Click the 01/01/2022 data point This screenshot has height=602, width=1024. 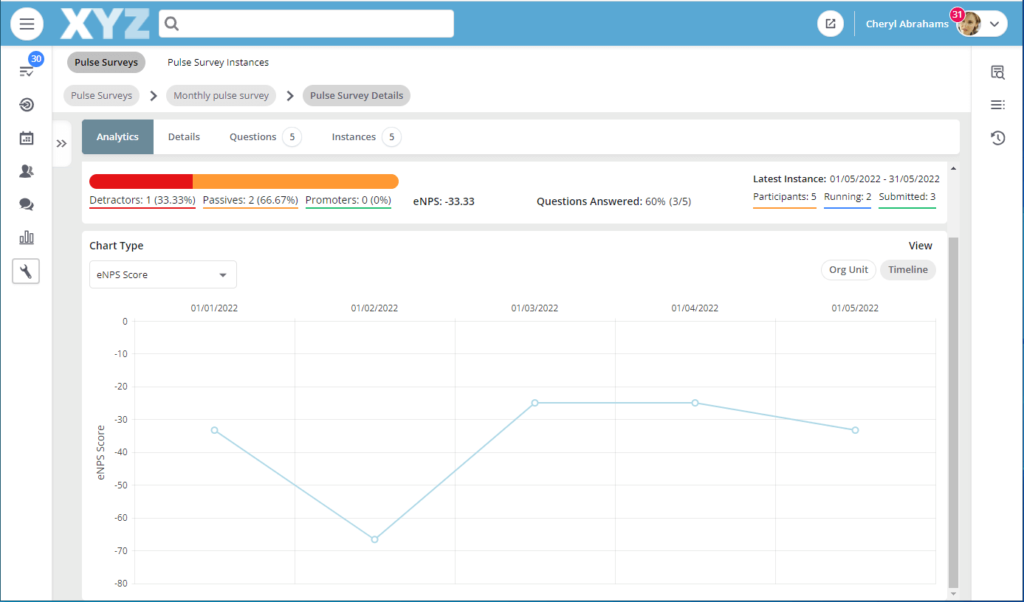coord(214,430)
